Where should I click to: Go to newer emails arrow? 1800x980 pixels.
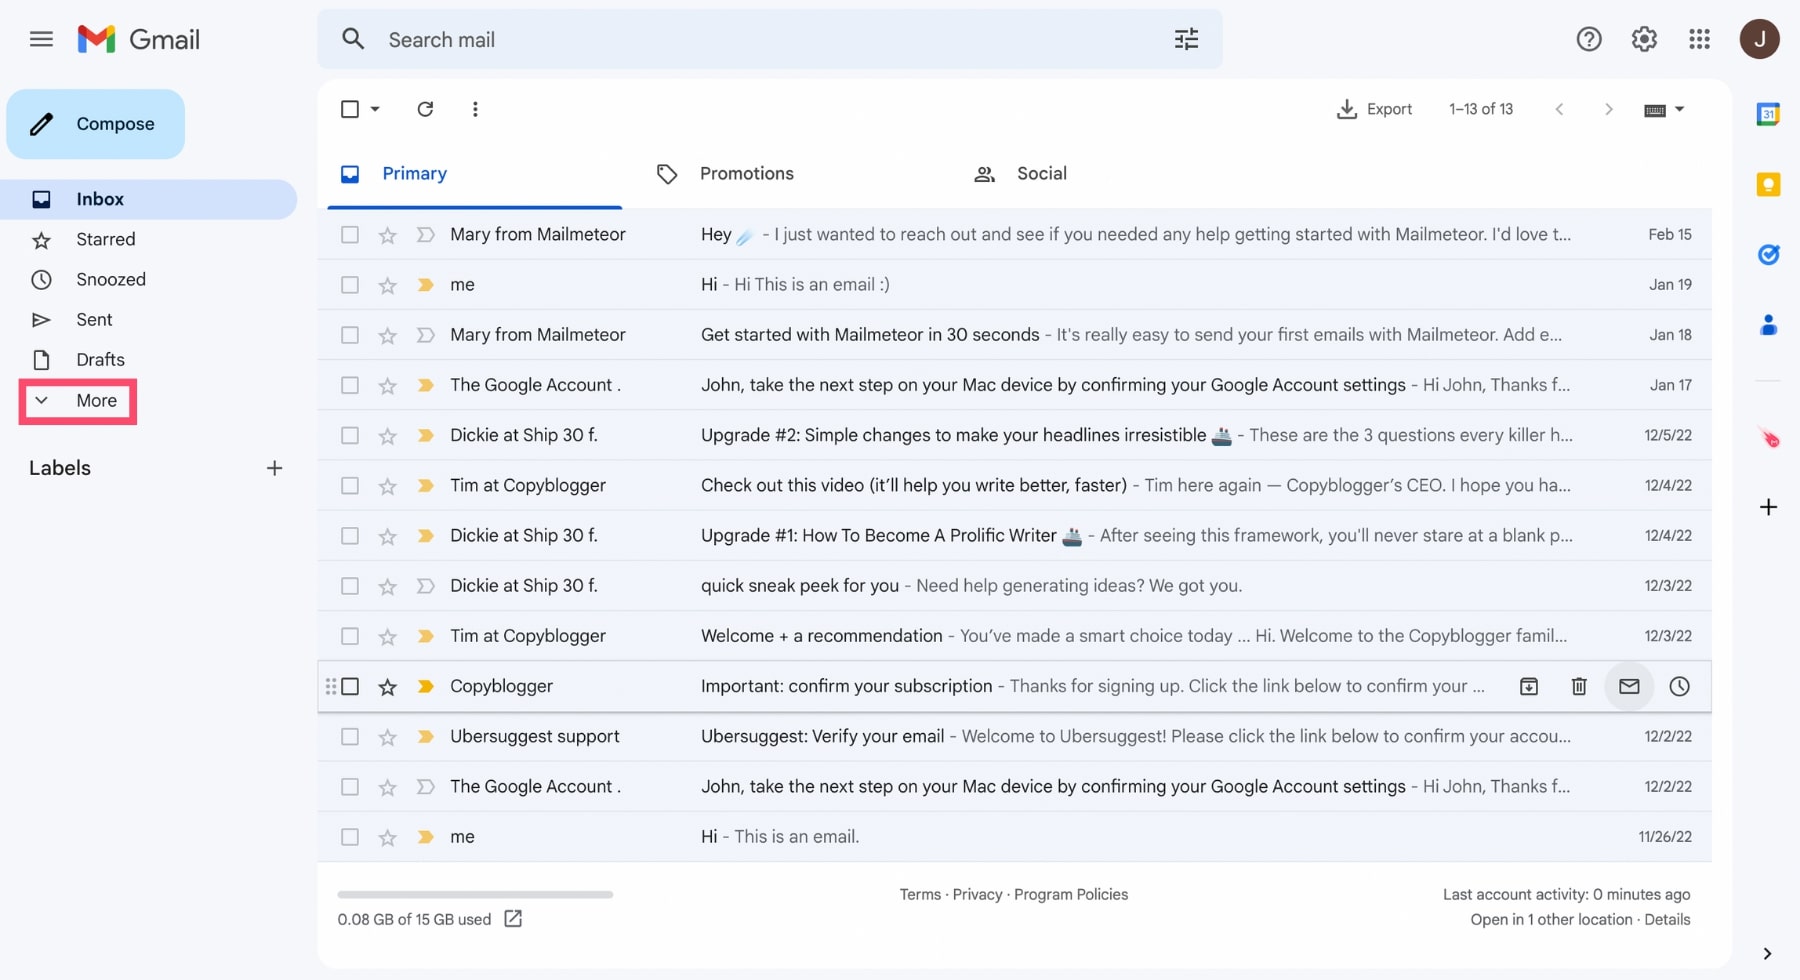[1559, 109]
